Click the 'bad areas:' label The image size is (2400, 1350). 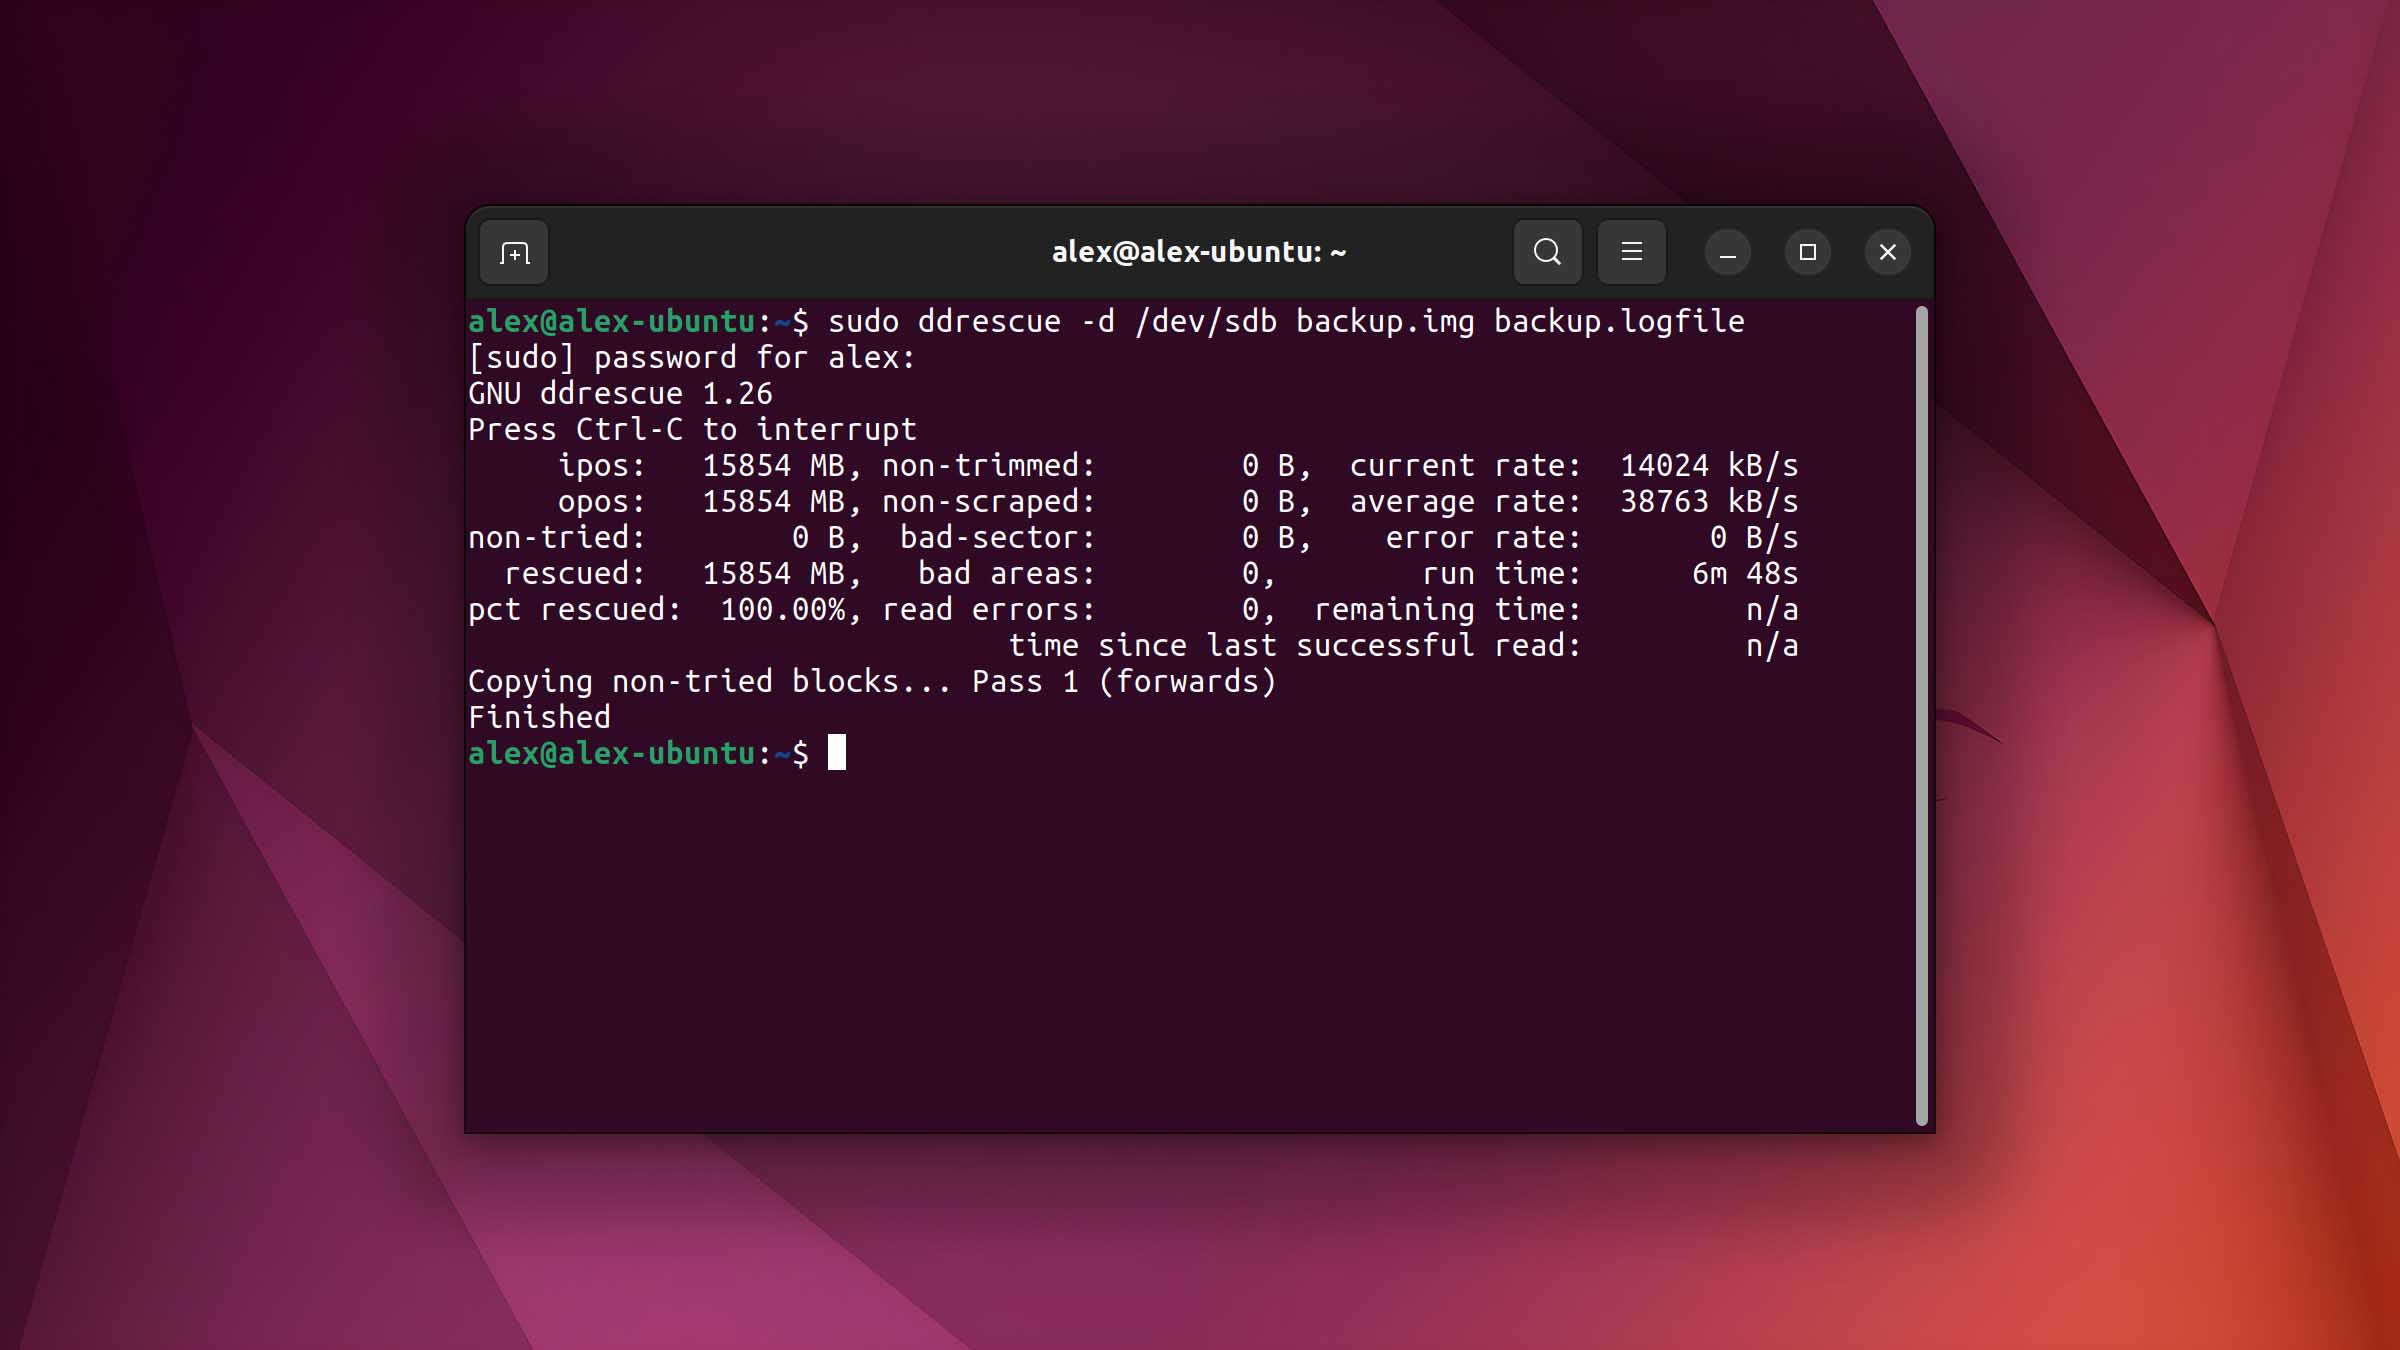tap(1007, 573)
